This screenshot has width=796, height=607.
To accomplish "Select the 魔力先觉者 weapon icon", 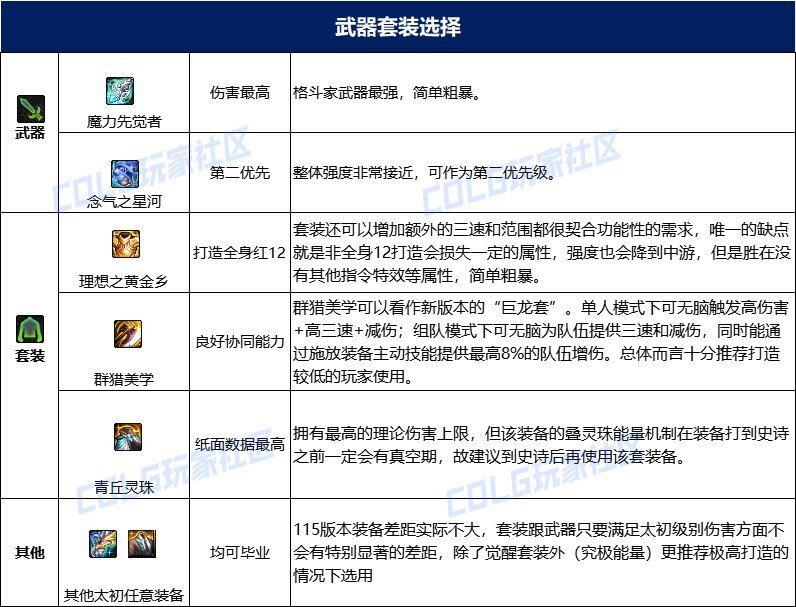I will (120, 91).
